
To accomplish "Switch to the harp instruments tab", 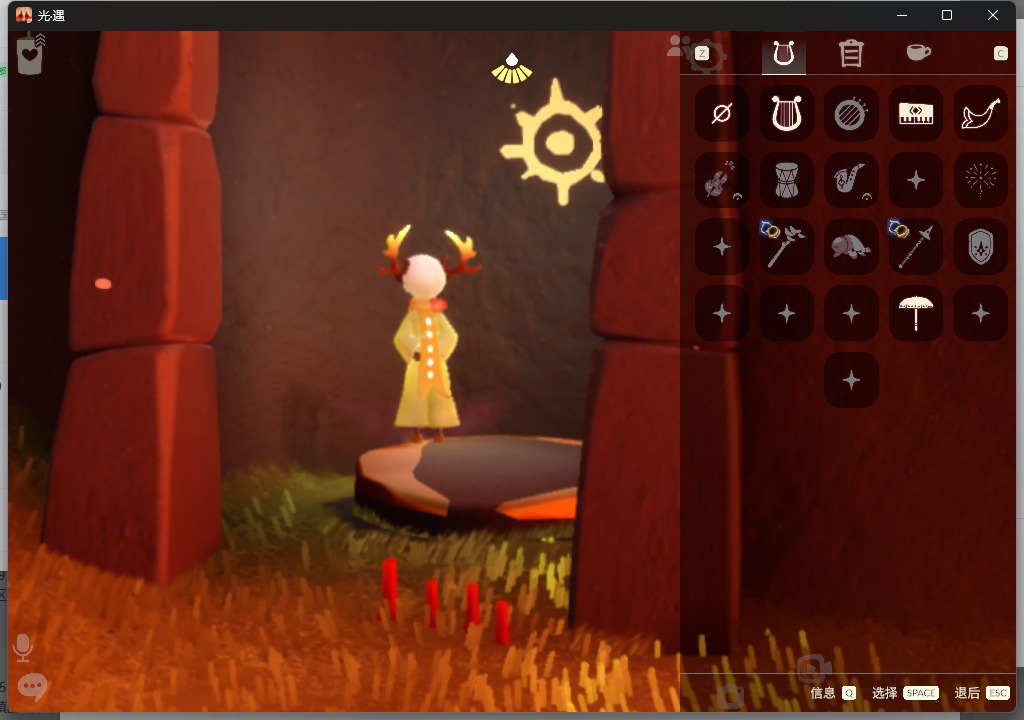I will (784, 54).
